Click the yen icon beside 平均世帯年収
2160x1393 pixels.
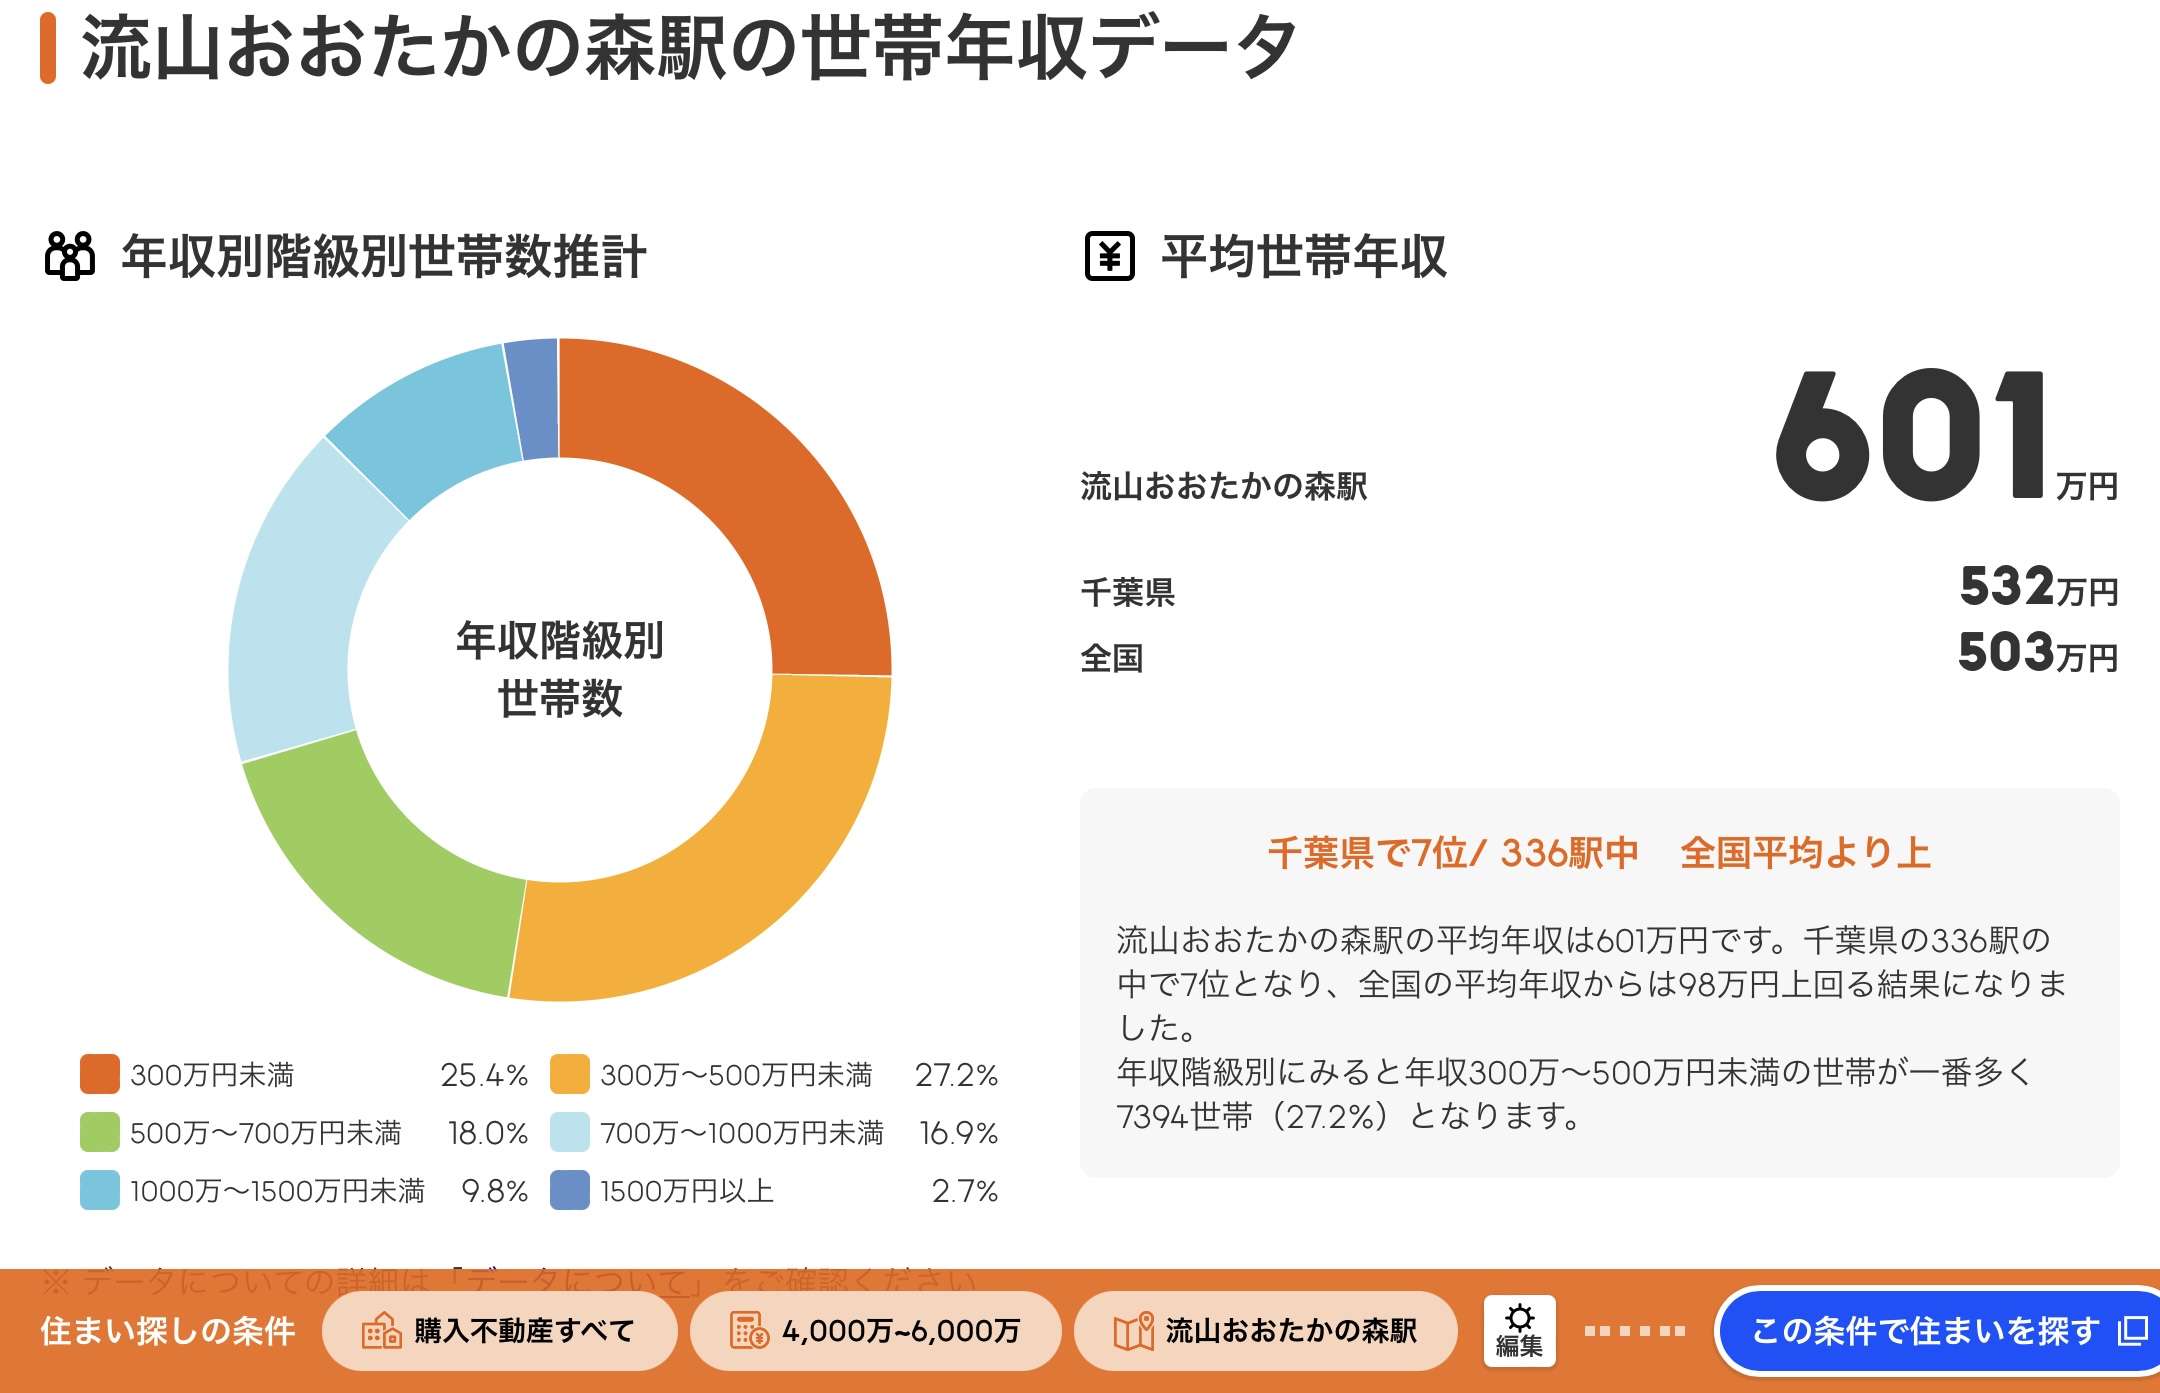[x=1109, y=256]
